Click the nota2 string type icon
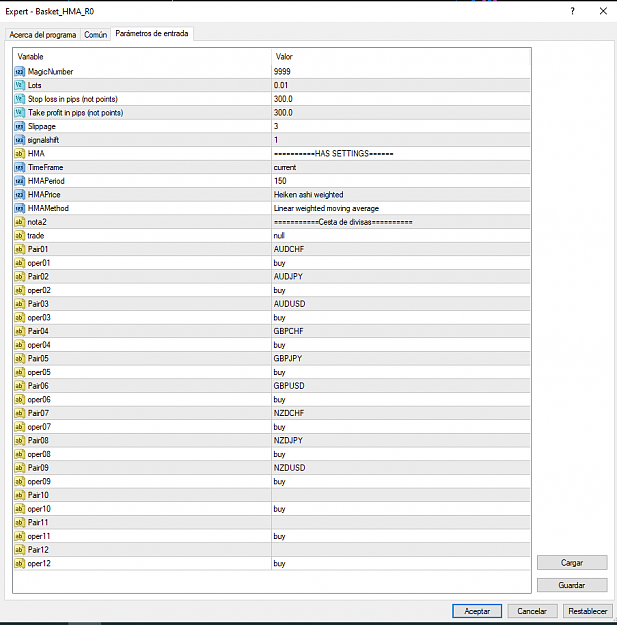The image size is (617, 625). [20, 222]
